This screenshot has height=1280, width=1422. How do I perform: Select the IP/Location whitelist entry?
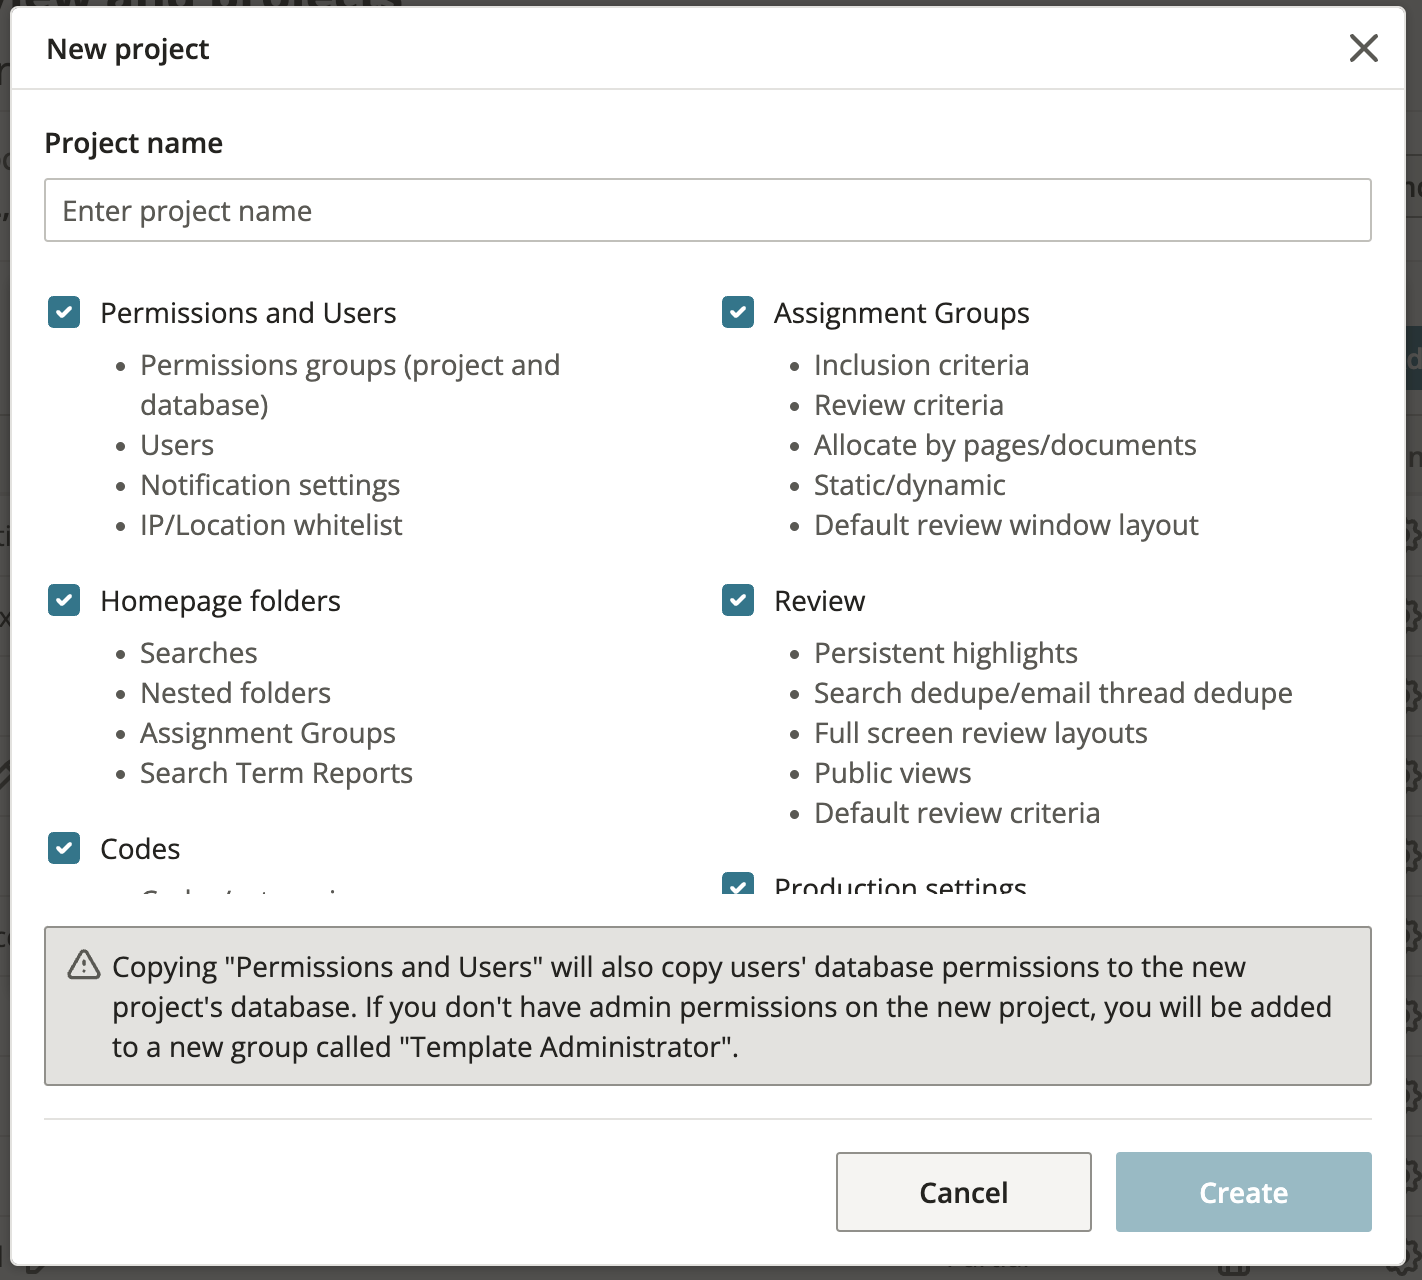point(271,524)
